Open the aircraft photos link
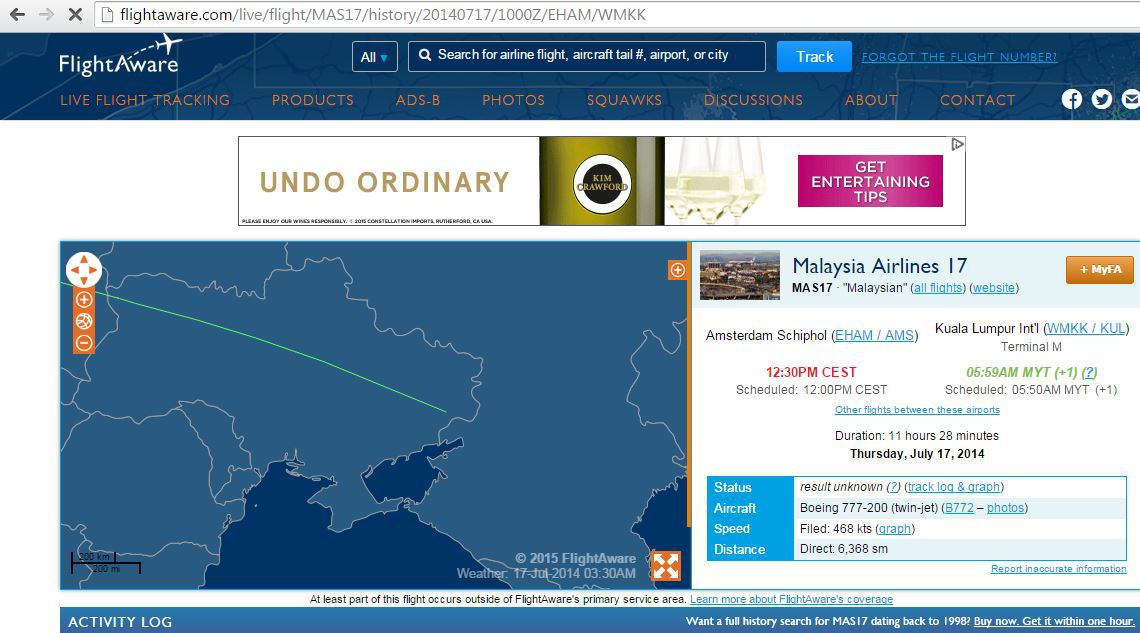This screenshot has height=633, width=1140. coord(1005,508)
